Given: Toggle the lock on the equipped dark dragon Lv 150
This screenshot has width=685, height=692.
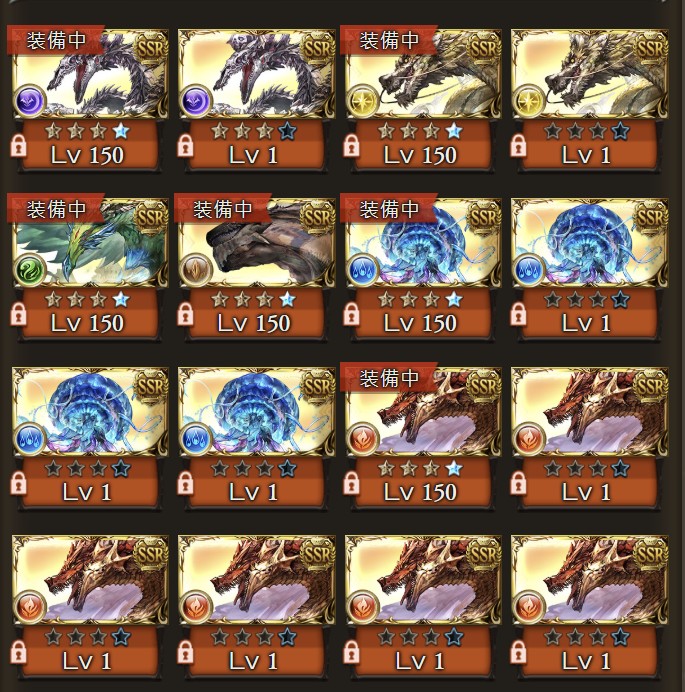Looking at the screenshot, I should coord(18,147).
